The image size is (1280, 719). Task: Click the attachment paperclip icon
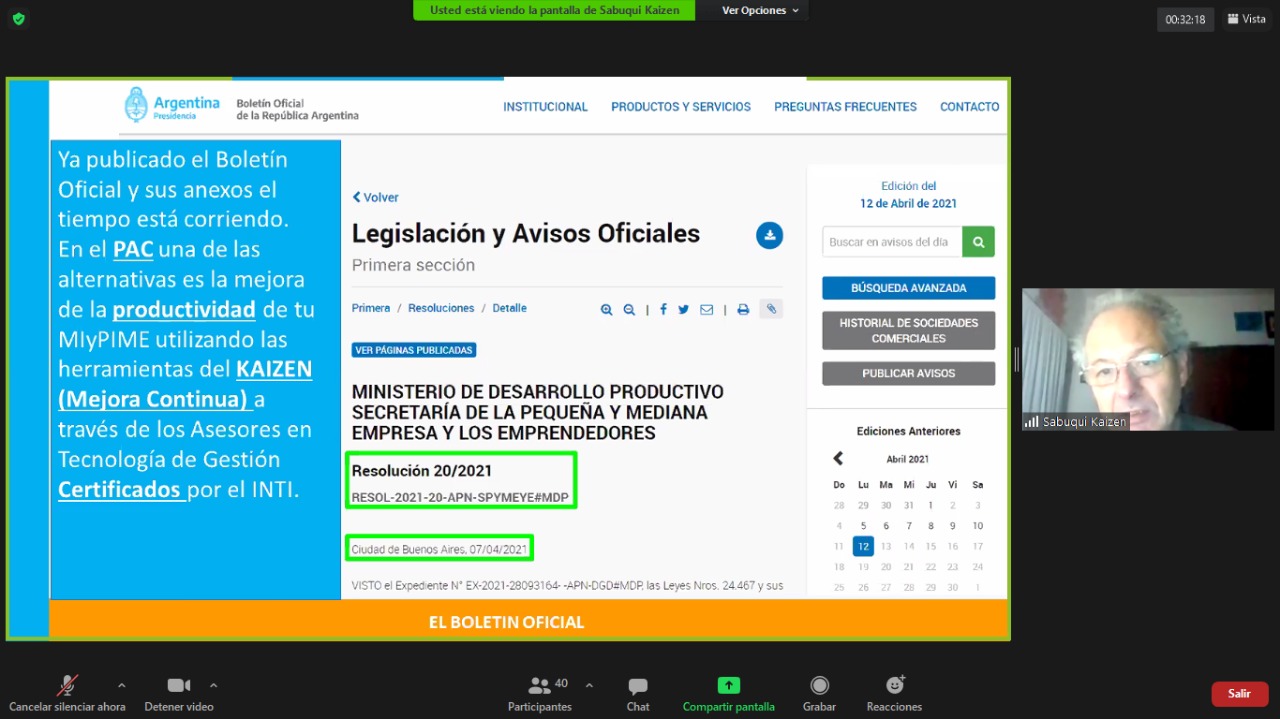[770, 309]
